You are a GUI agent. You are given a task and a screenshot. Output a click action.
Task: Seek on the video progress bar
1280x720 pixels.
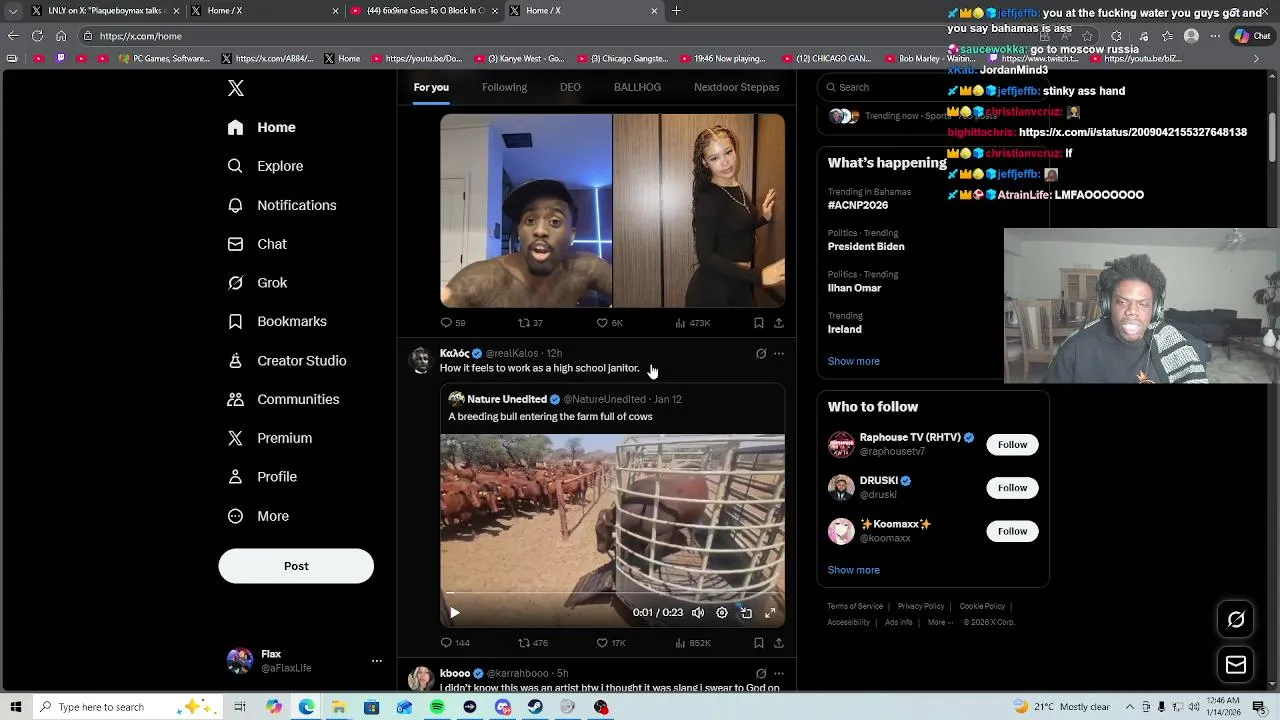coord(612,593)
